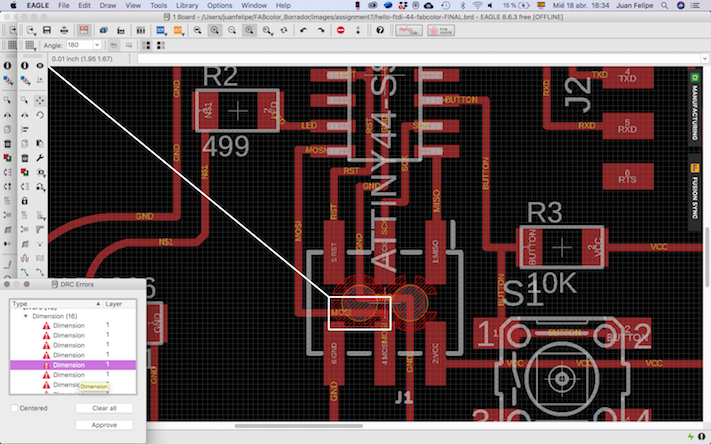This screenshot has height=444, width=711.
Task: Click the Info tool icon
Action: tap(24, 65)
